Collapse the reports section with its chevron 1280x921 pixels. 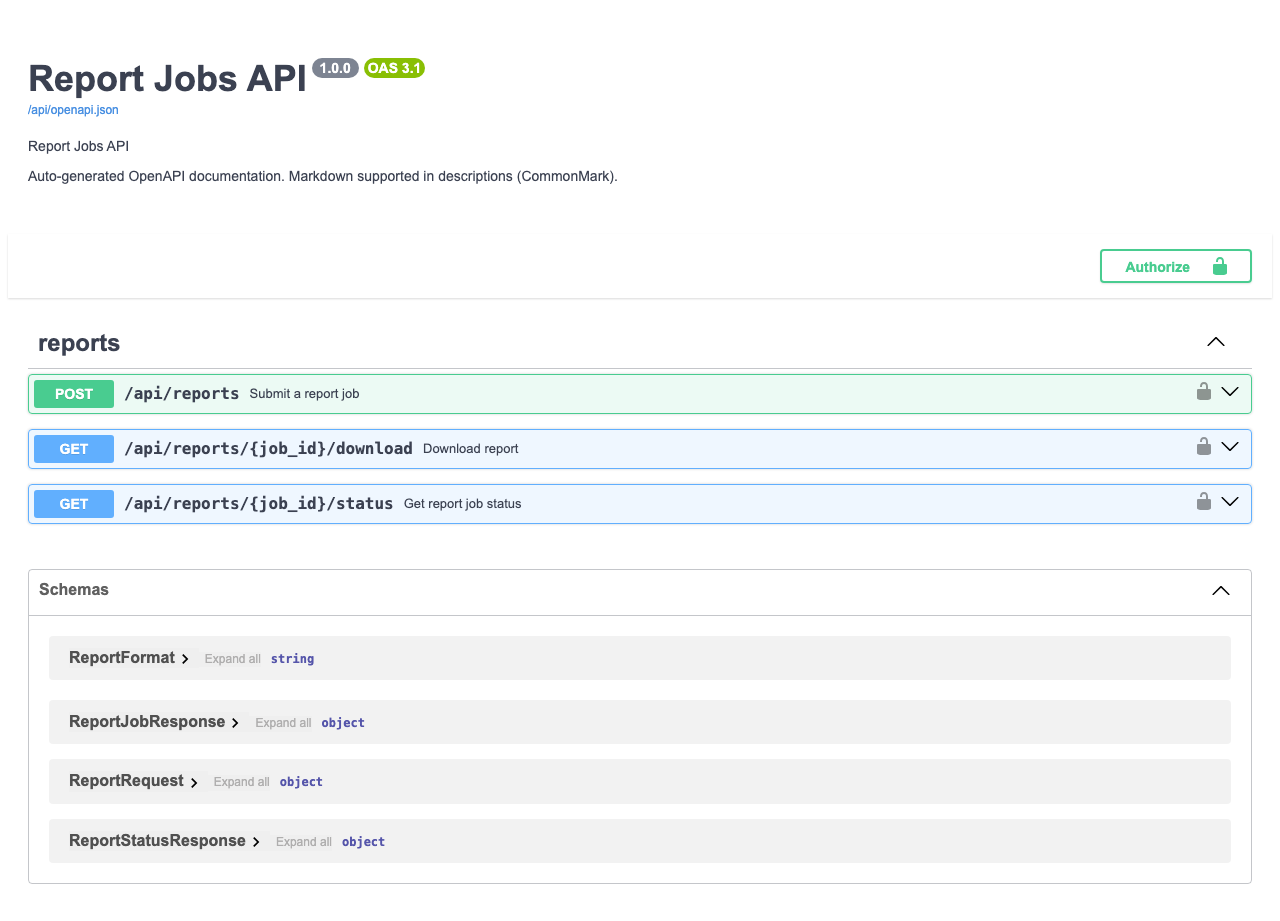(1216, 342)
